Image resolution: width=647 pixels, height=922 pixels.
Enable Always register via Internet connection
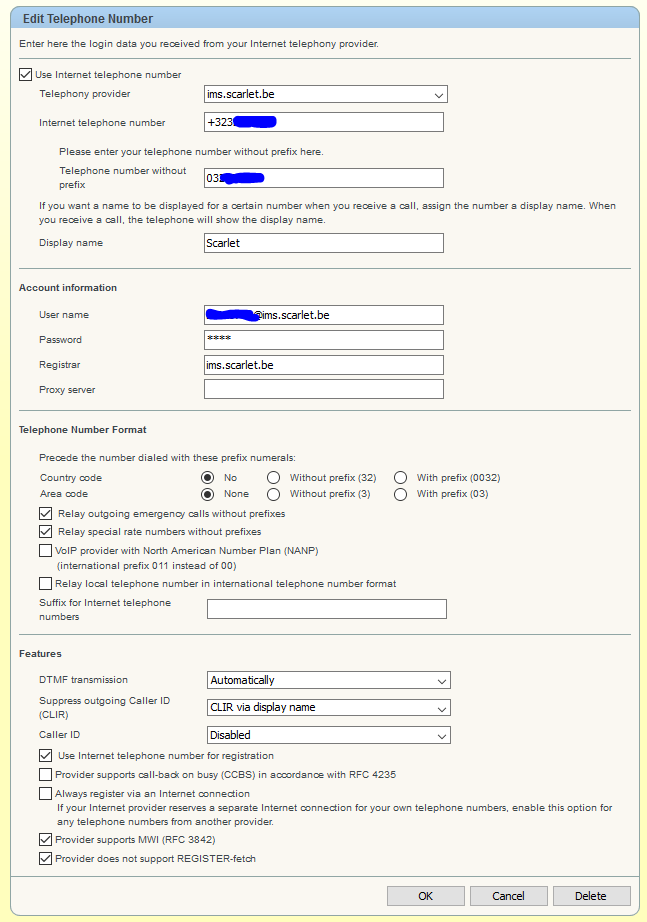point(45,793)
